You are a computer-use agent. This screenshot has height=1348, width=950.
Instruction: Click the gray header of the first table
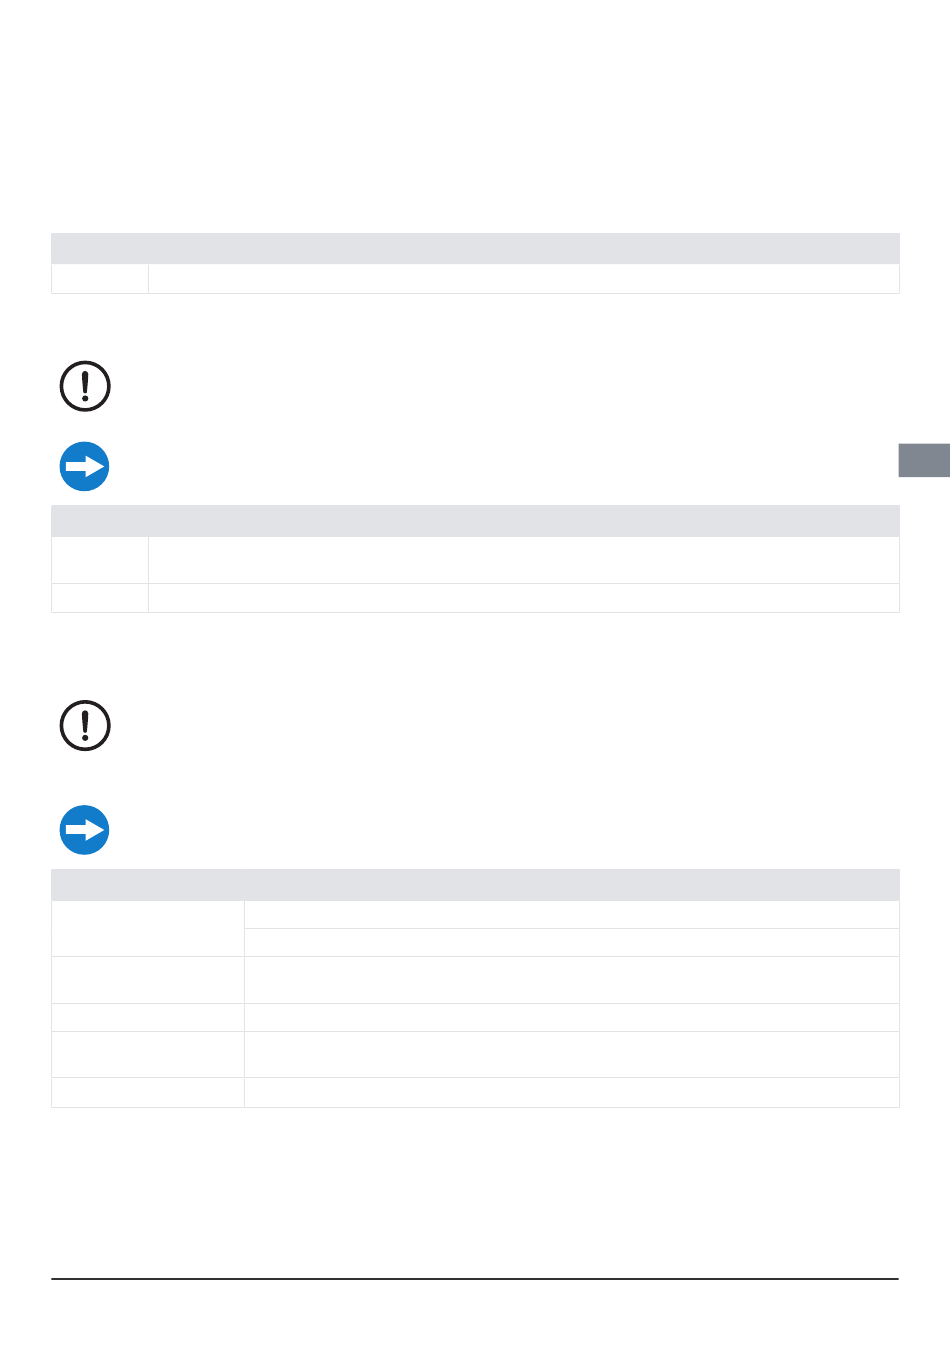(x=475, y=248)
